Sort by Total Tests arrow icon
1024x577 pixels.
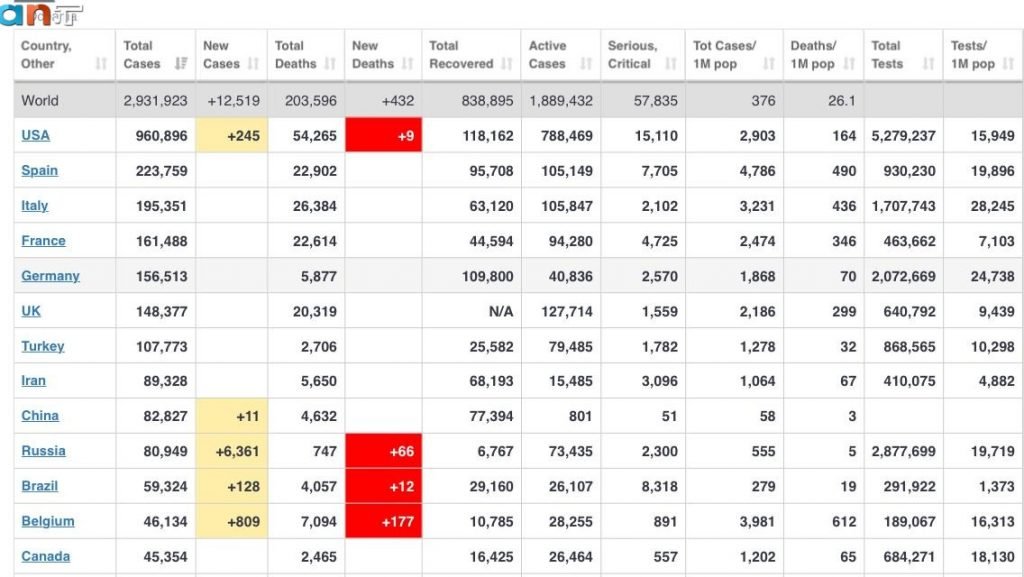point(928,64)
